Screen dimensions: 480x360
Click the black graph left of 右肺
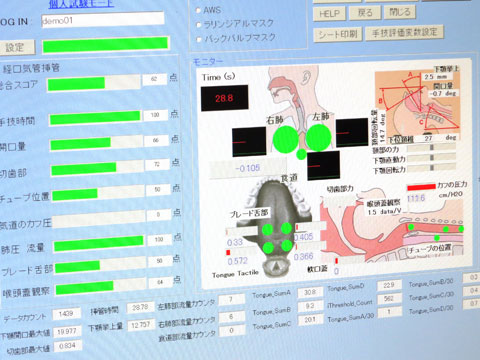pyautogui.click(x=249, y=142)
